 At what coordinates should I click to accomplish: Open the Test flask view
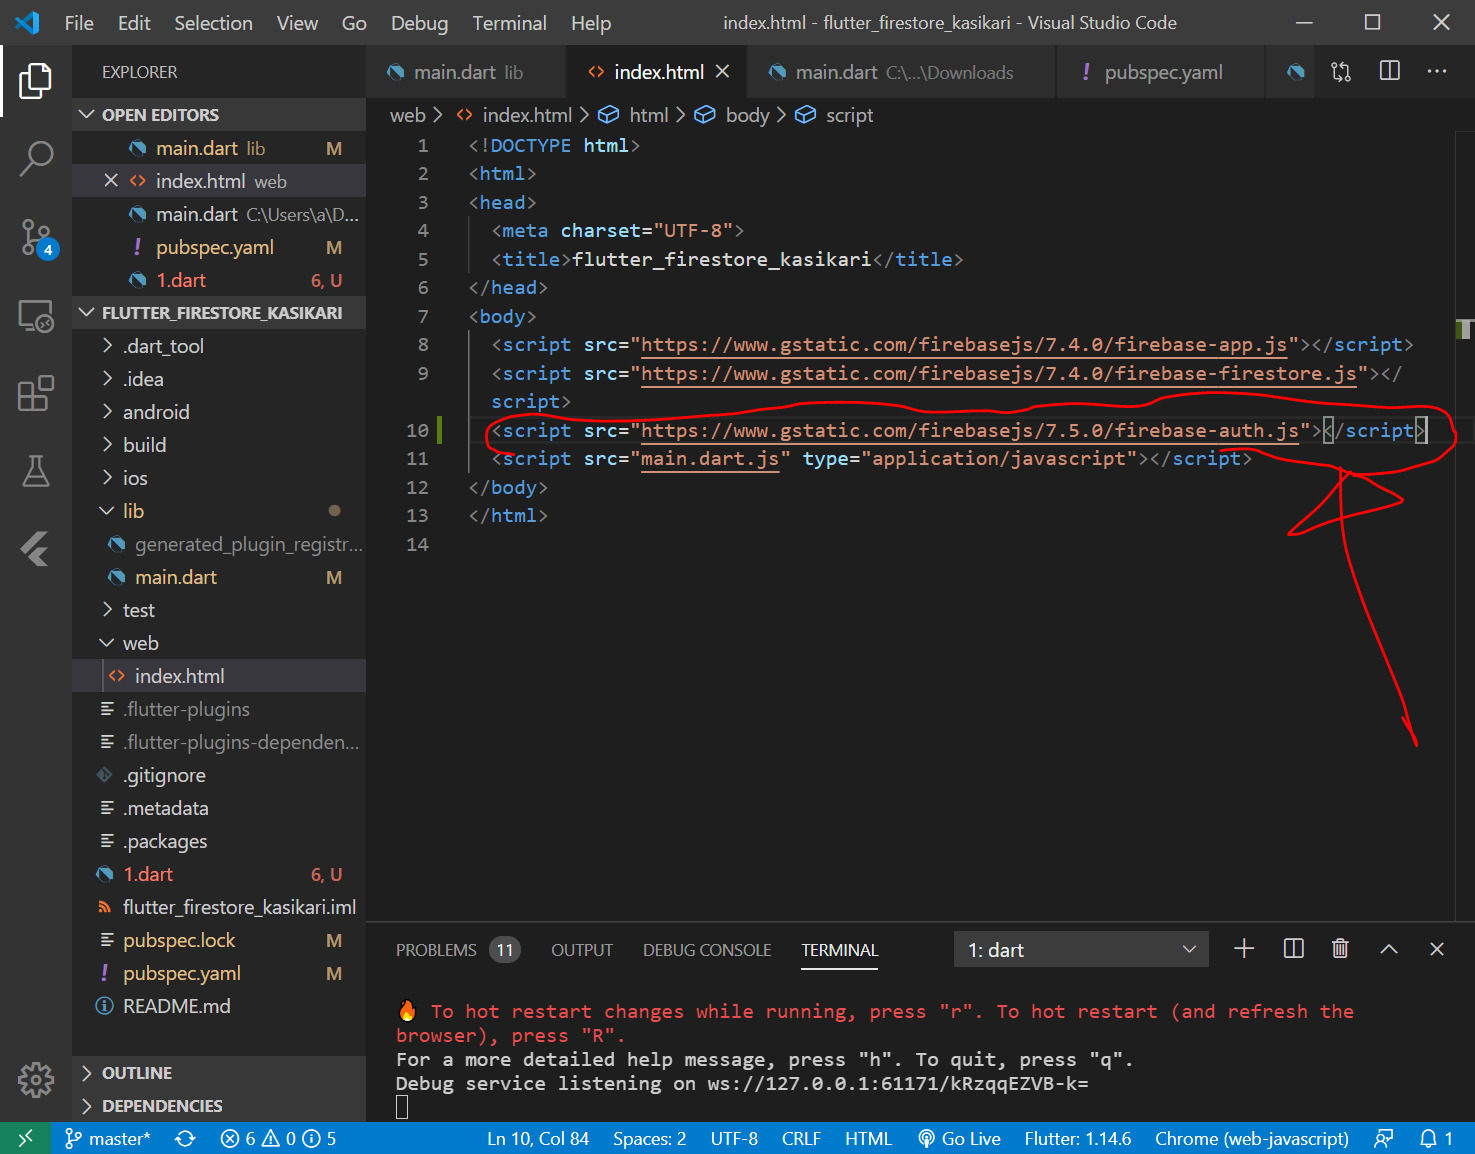point(36,470)
